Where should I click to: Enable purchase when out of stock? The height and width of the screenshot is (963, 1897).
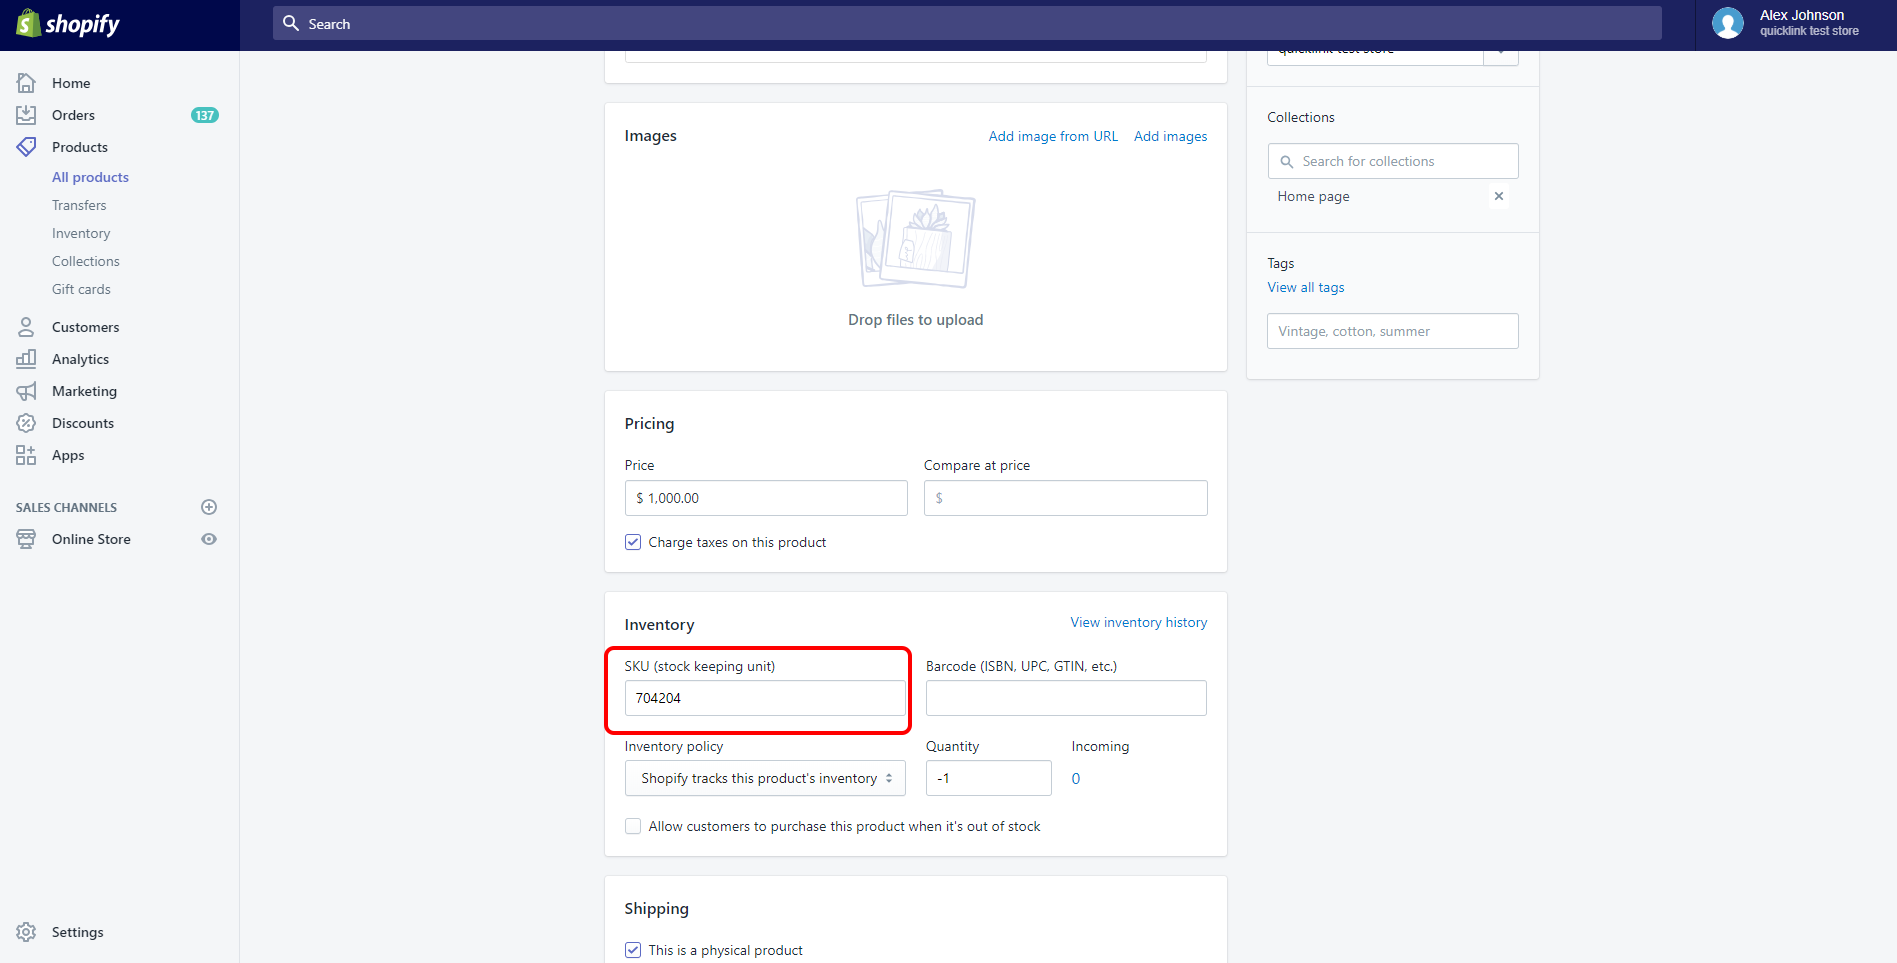[x=633, y=826]
